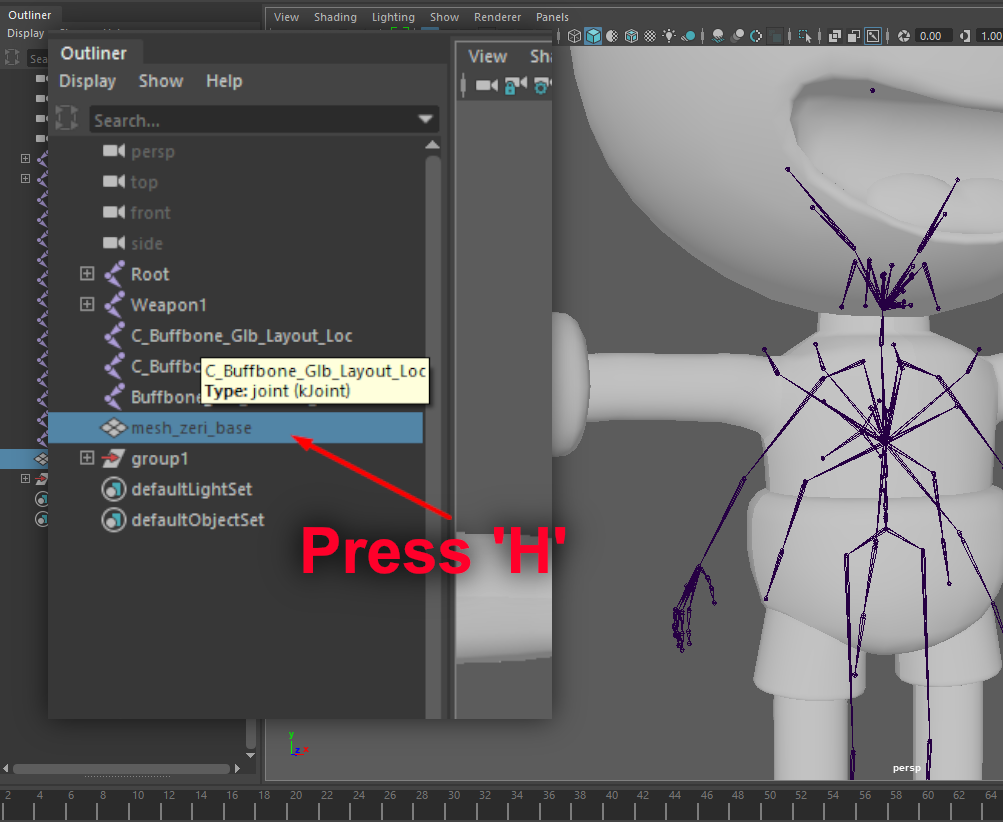Image resolution: width=1003 pixels, height=822 pixels.
Task: Open the Renderer menu
Action: click(498, 17)
